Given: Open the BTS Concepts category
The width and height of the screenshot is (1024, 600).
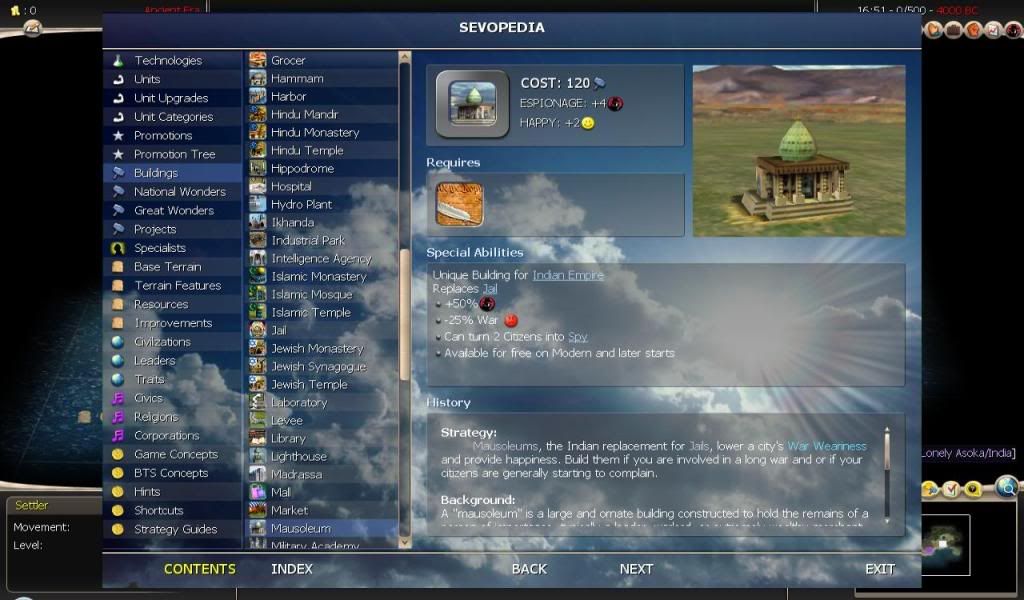Looking at the screenshot, I should point(172,473).
